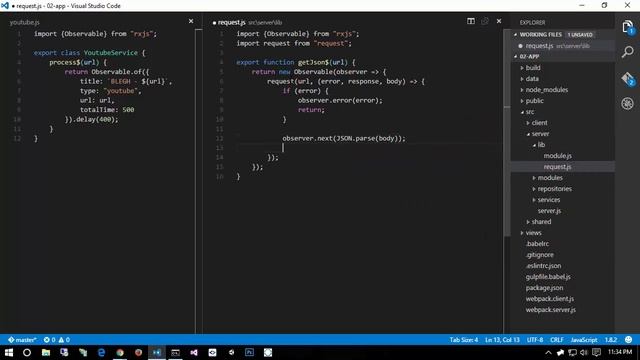Screen dimensions: 640x360
Task: Open the warnings count in the status bar
Action: tap(64, 340)
